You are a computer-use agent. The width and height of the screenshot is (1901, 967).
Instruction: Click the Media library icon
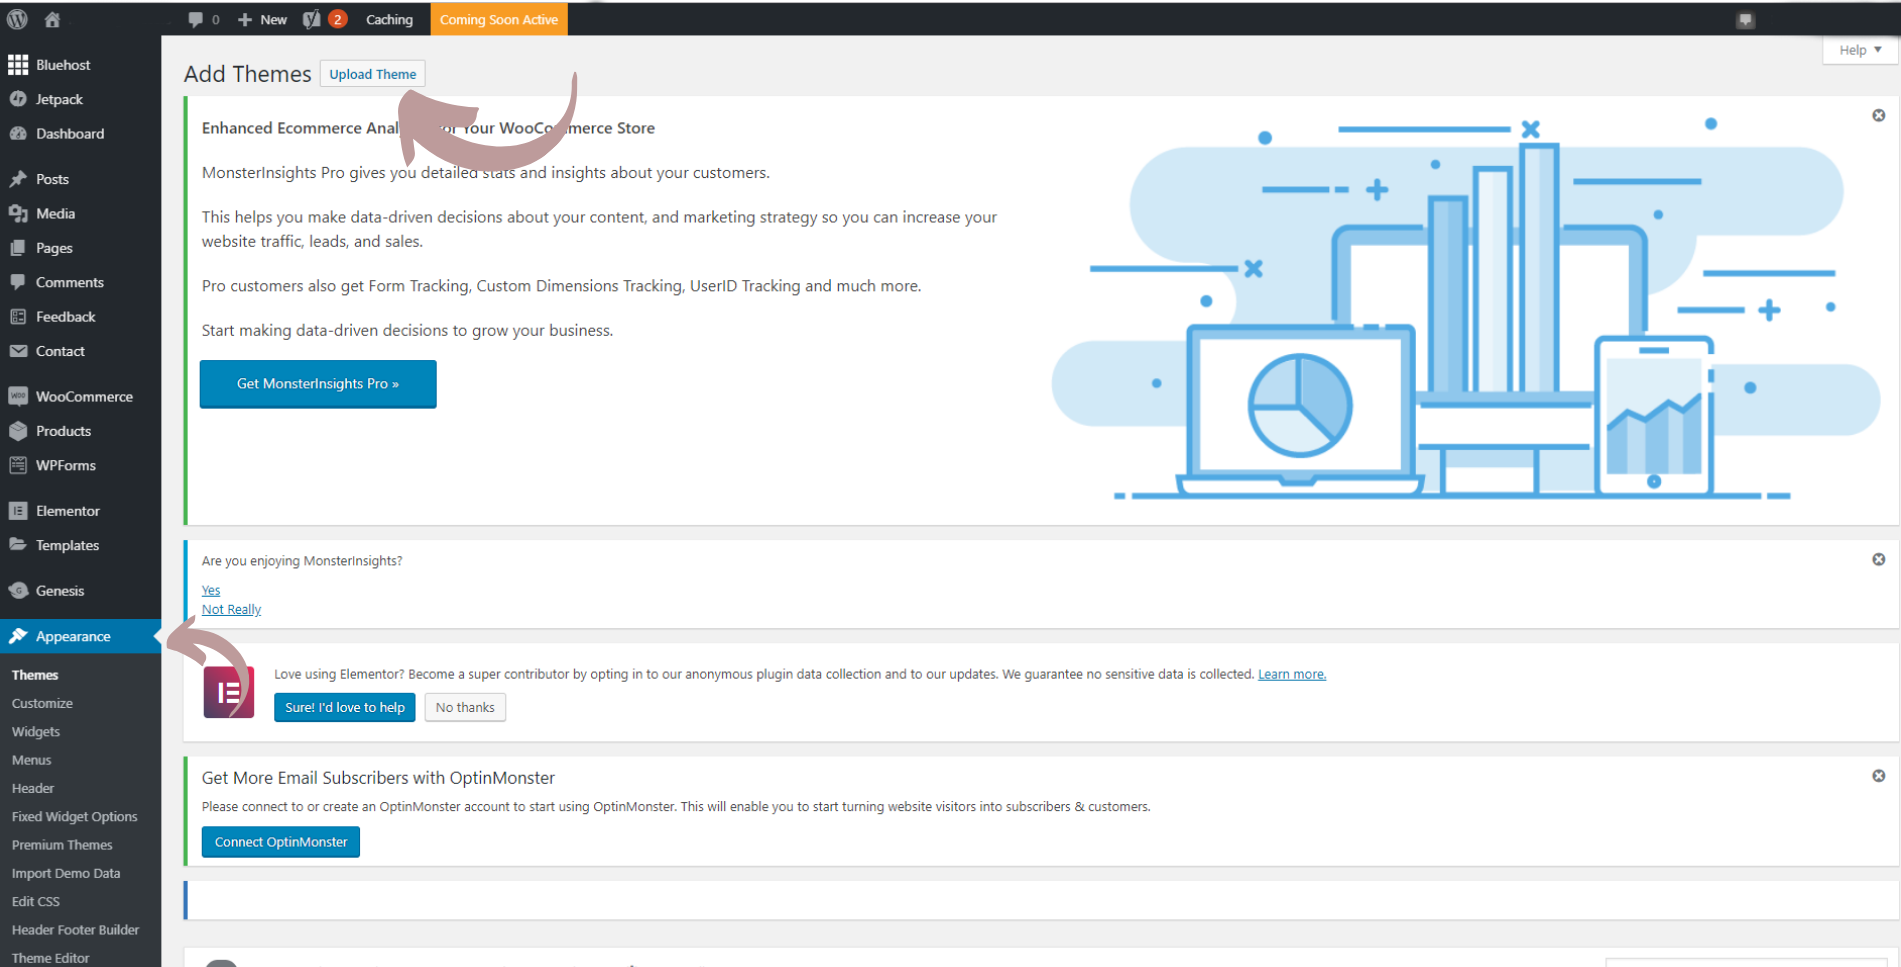pos(18,213)
